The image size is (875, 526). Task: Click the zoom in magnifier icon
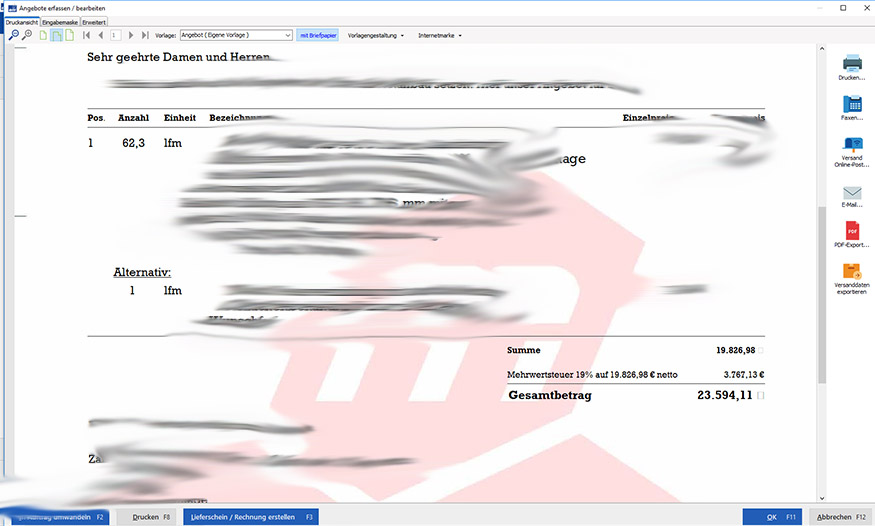26,35
